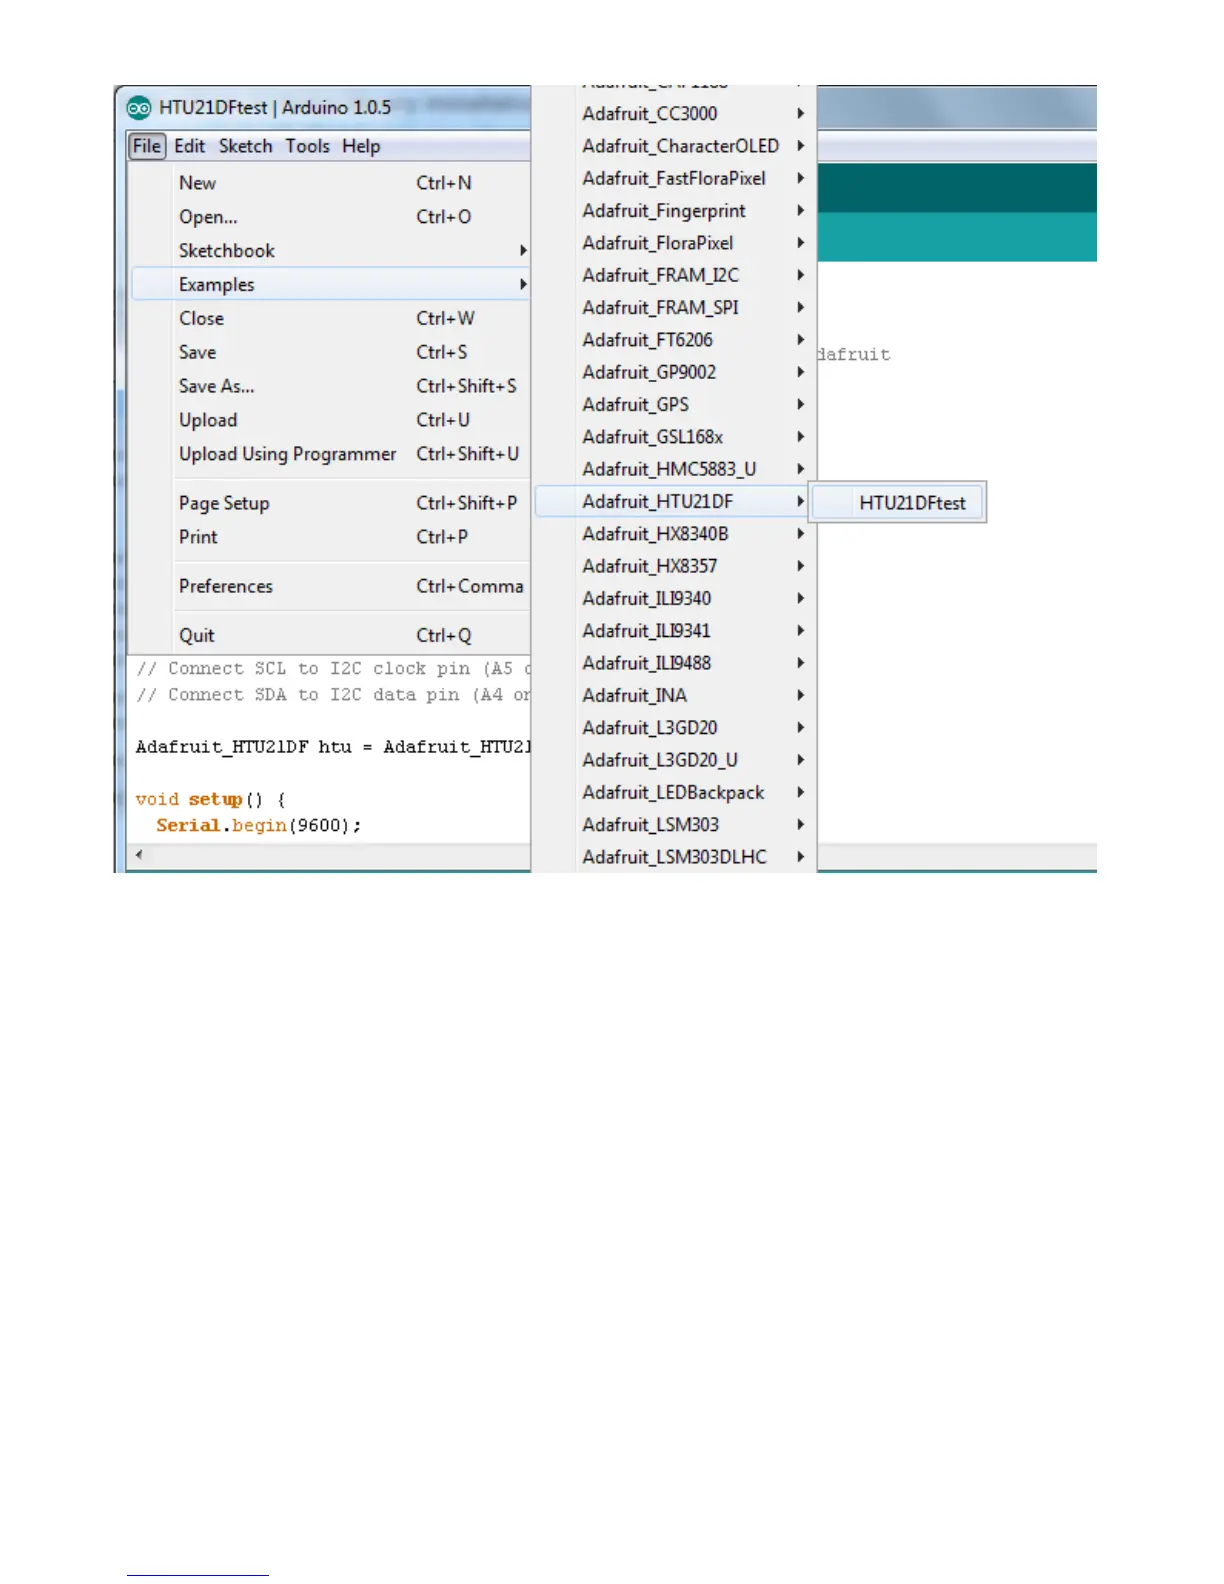Viewport: 1224px width, 1584px height.
Task: Expand the Adafruit_GP9002 examples
Action: [x=675, y=373]
